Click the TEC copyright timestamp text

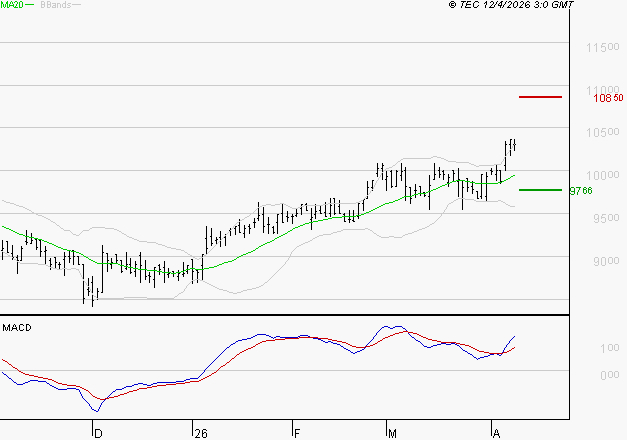[511, 6]
